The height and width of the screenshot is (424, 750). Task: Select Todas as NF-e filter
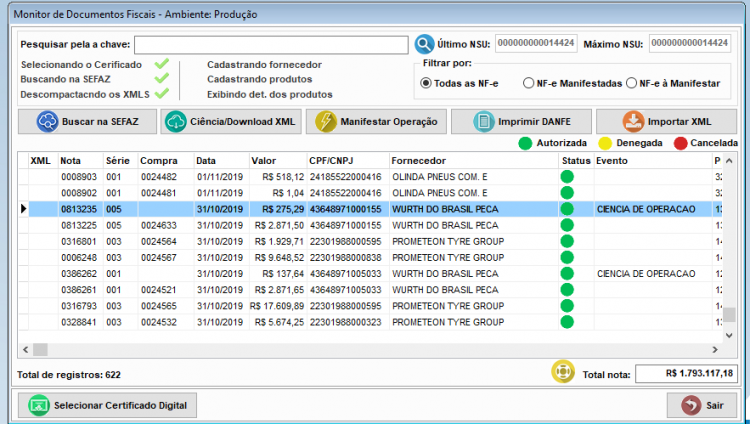(x=426, y=83)
